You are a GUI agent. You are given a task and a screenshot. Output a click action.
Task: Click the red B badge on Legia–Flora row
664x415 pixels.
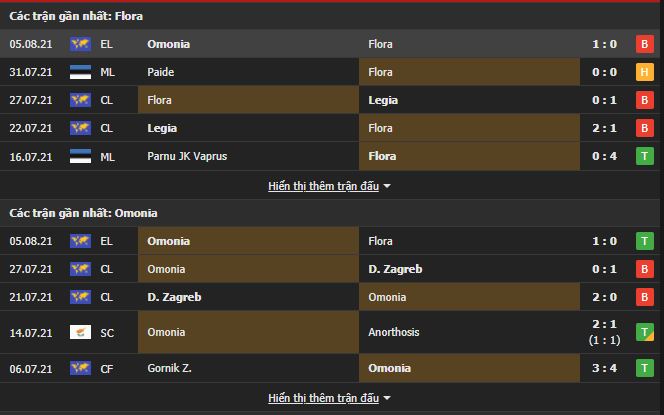(645, 128)
